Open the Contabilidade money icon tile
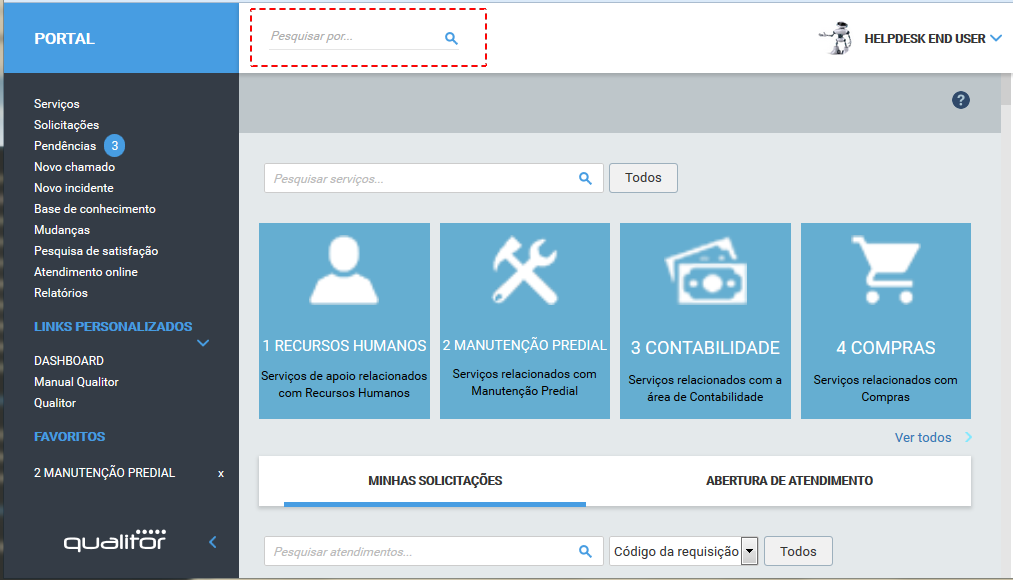 coord(705,272)
